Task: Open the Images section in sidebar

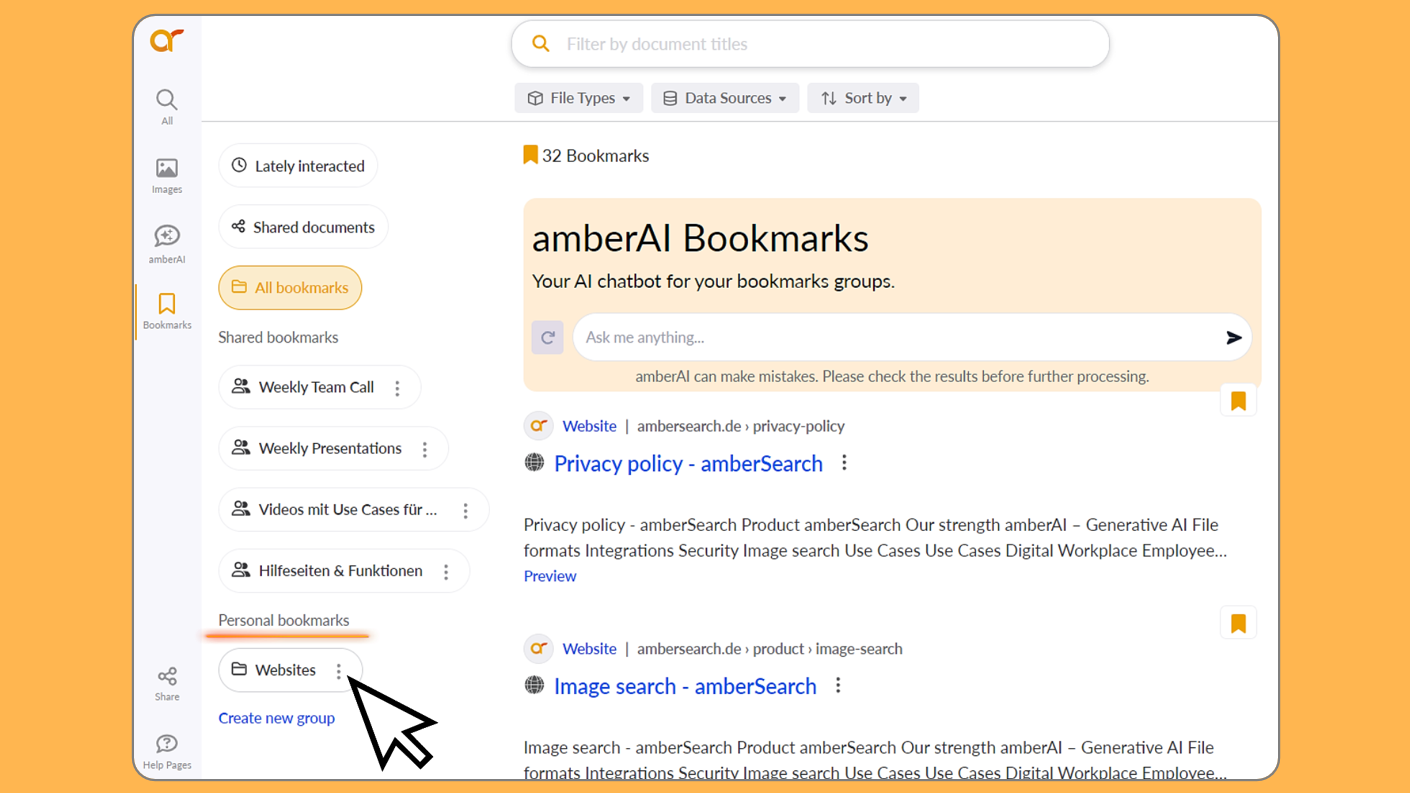Action: pos(167,175)
